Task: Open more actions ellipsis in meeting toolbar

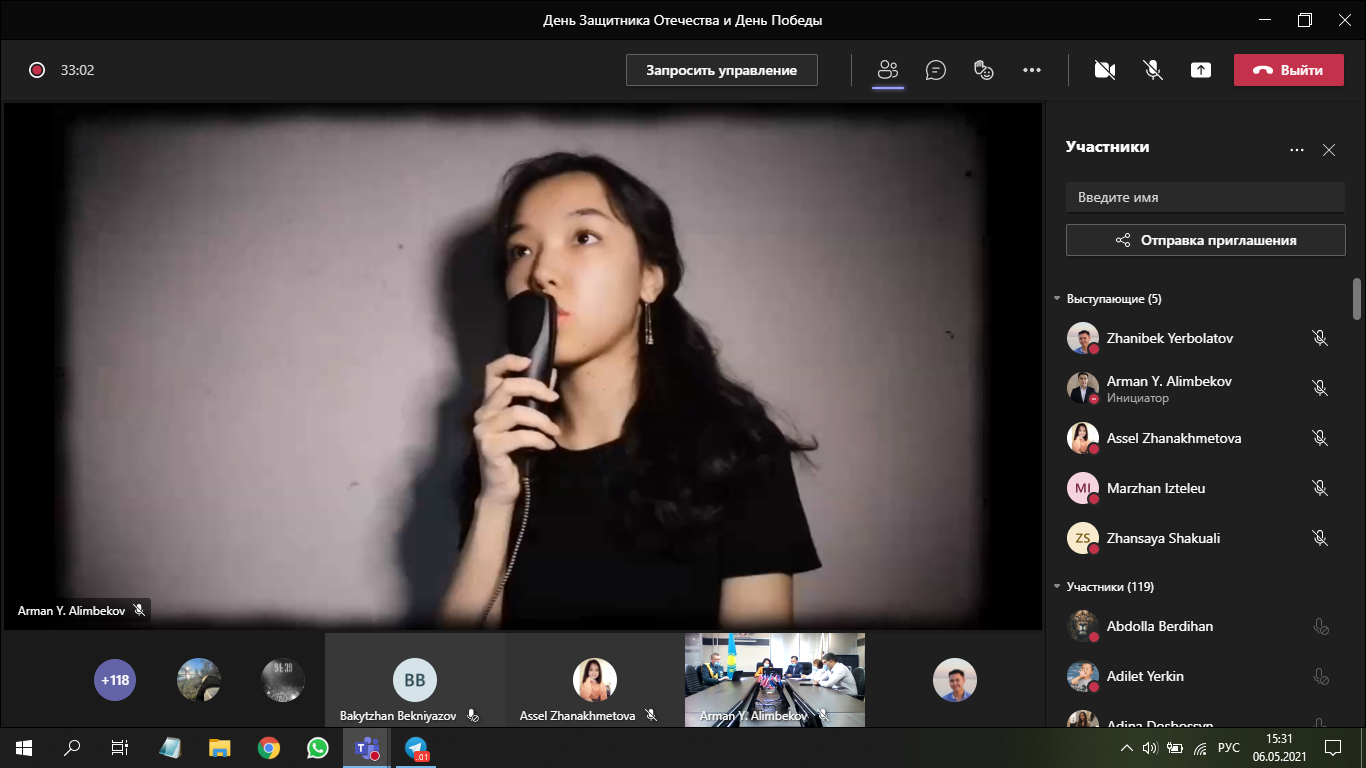Action: [x=1032, y=70]
